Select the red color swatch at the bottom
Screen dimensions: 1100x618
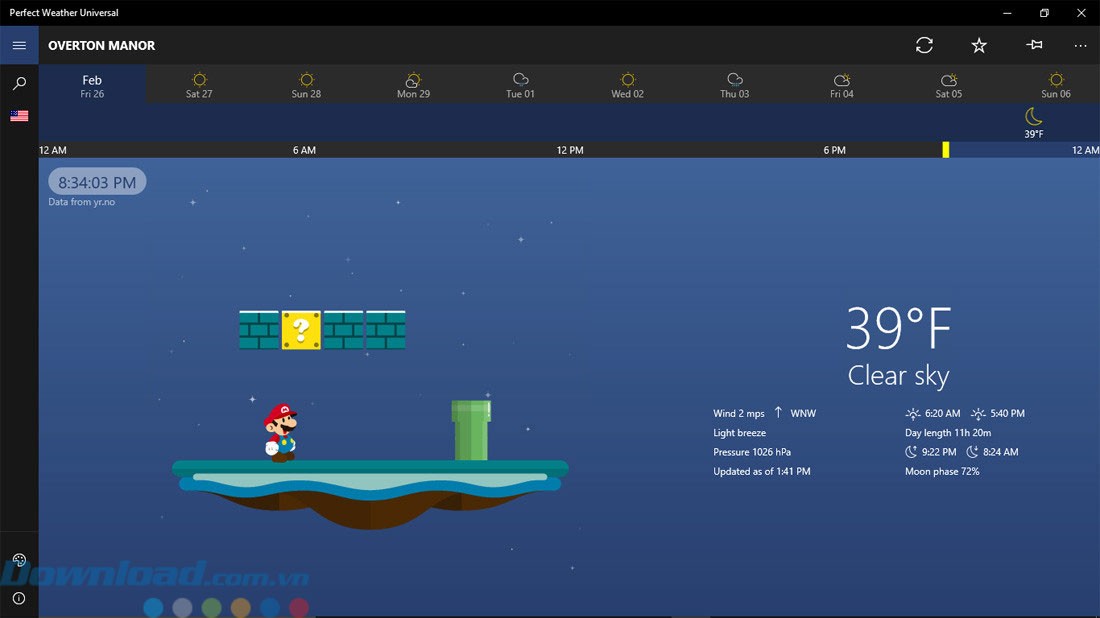[x=298, y=607]
